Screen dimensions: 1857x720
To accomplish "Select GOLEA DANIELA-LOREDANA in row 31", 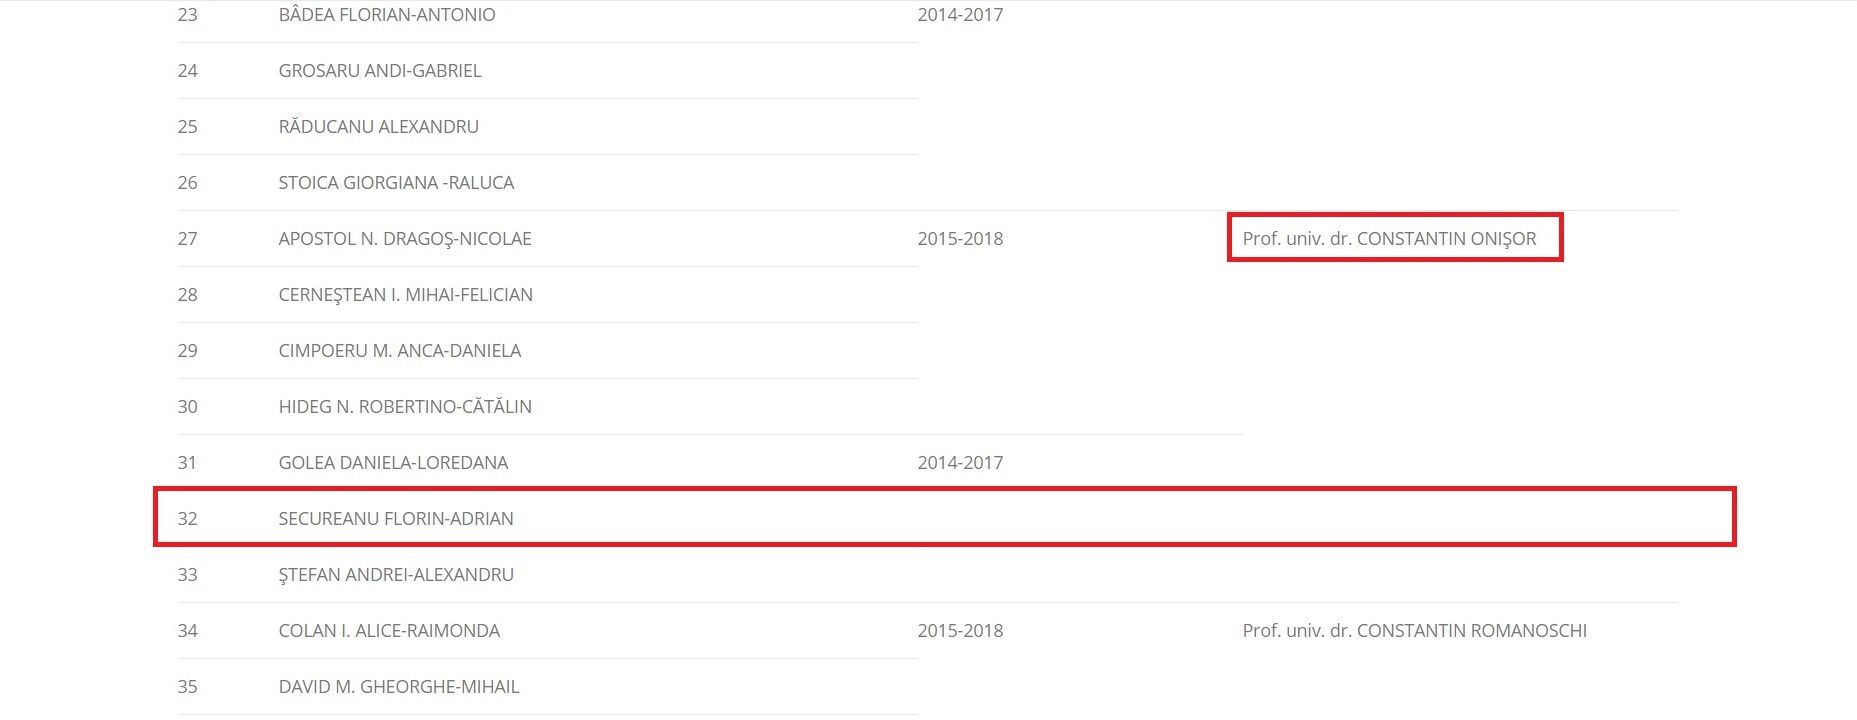I will coord(393,463).
